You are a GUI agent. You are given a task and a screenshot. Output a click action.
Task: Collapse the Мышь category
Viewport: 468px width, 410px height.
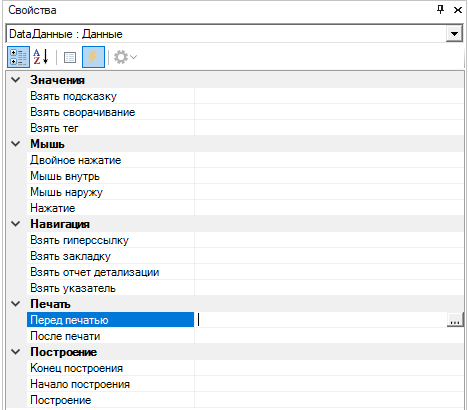[x=16, y=144]
